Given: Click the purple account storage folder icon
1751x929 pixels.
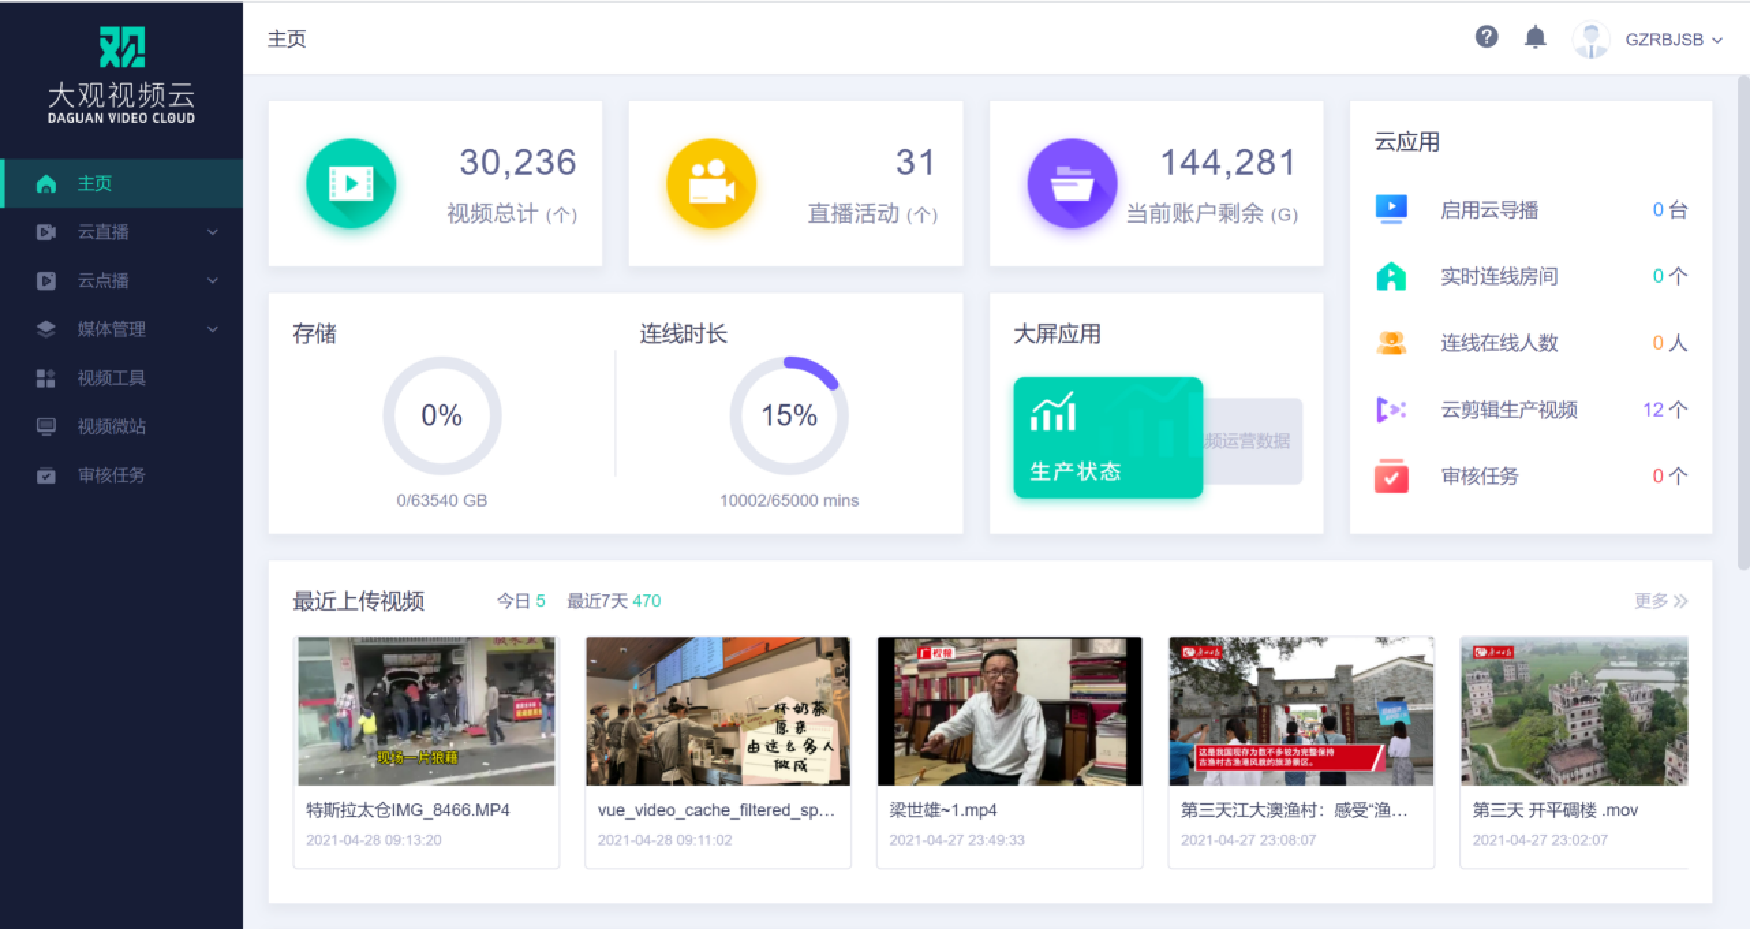Looking at the screenshot, I should tap(1072, 183).
